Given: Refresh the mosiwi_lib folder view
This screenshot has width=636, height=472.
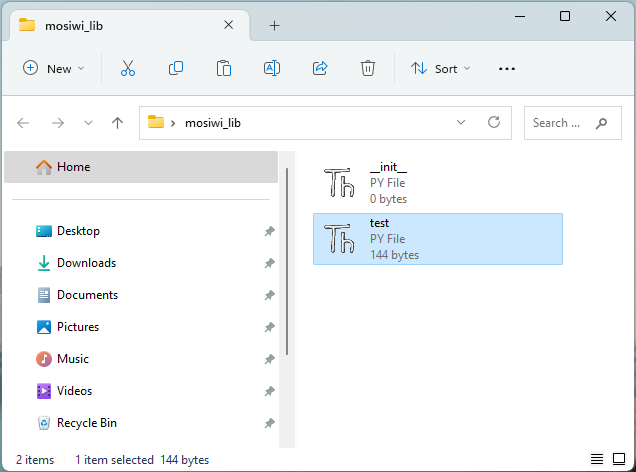Looking at the screenshot, I should click(x=494, y=122).
